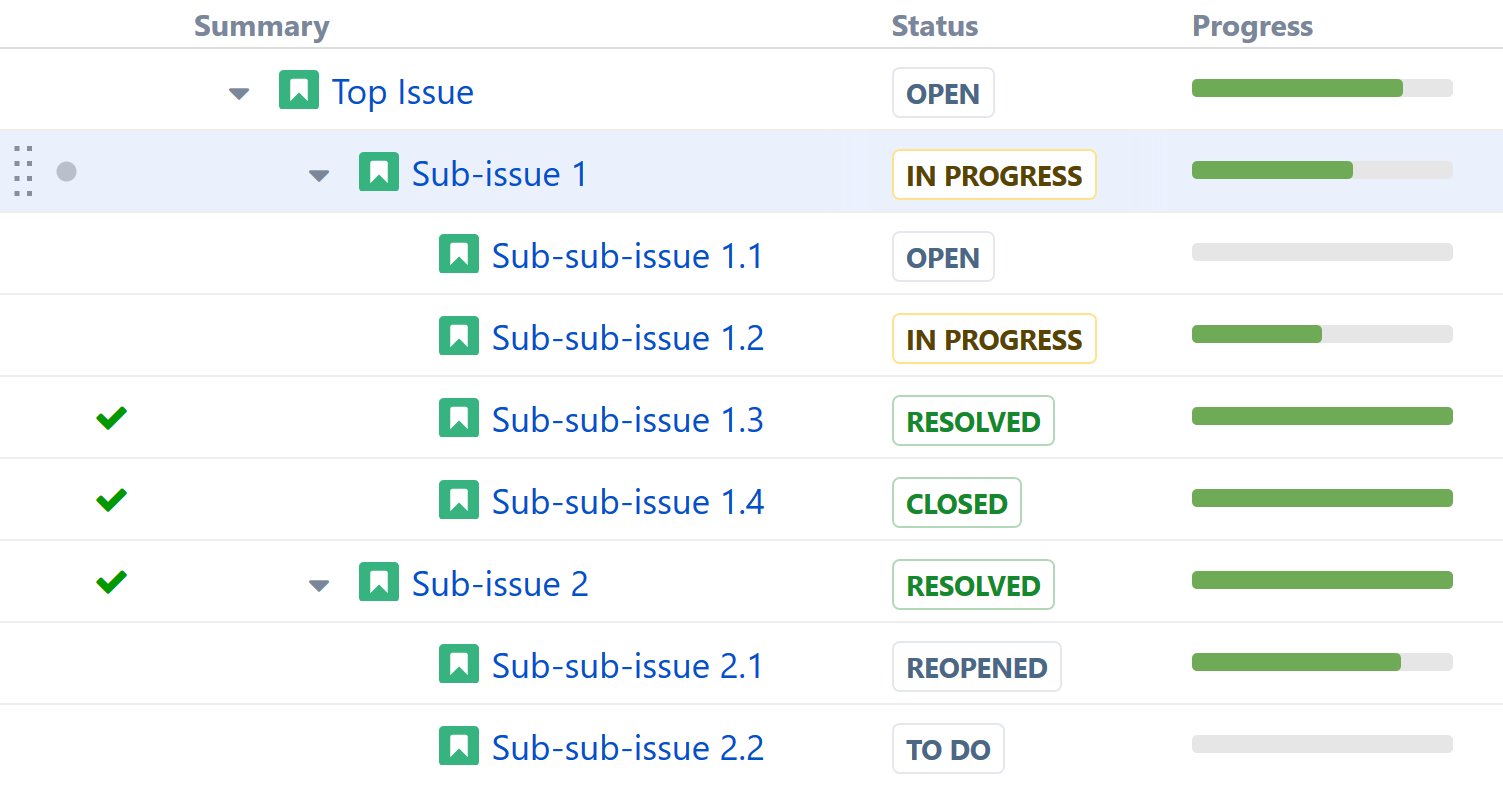Click the checkmark next to Sub-sub-issue 1.3
The image size is (1503, 785).
click(111, 417)
